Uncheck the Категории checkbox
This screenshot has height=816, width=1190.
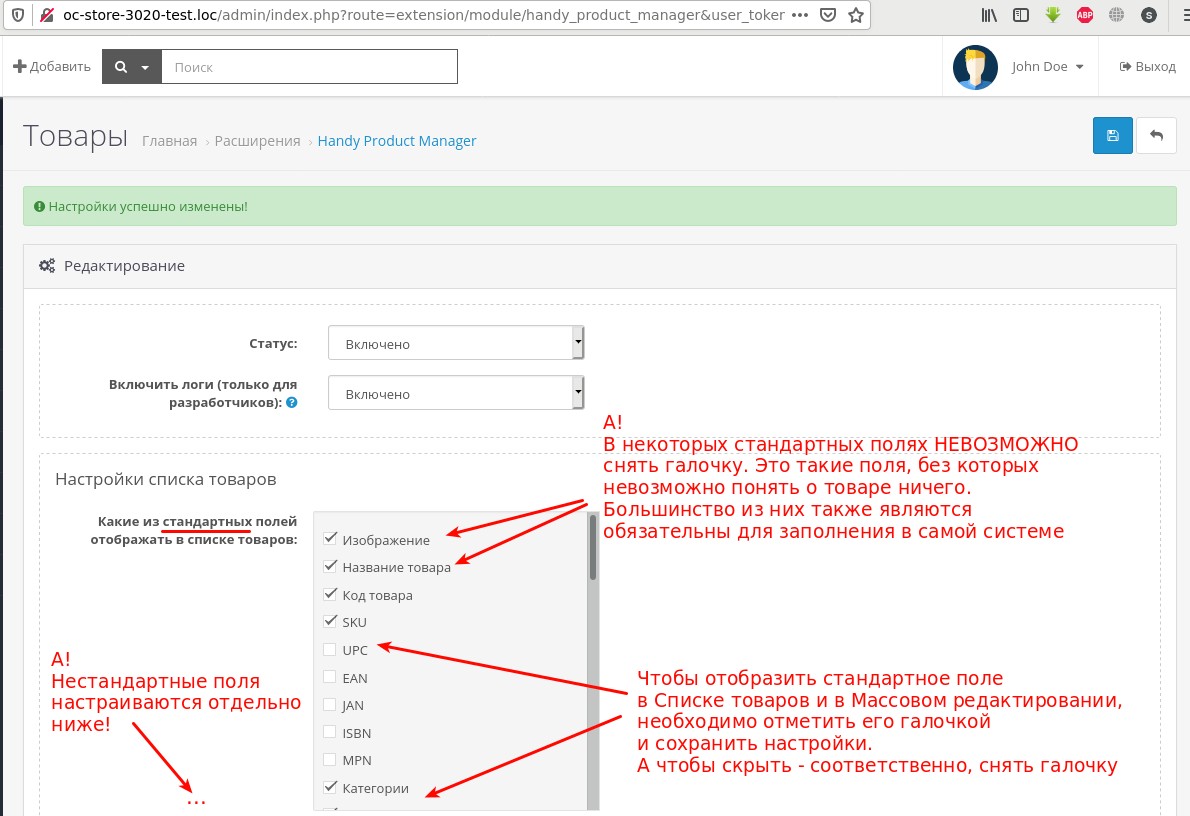(x=331, y=787)
